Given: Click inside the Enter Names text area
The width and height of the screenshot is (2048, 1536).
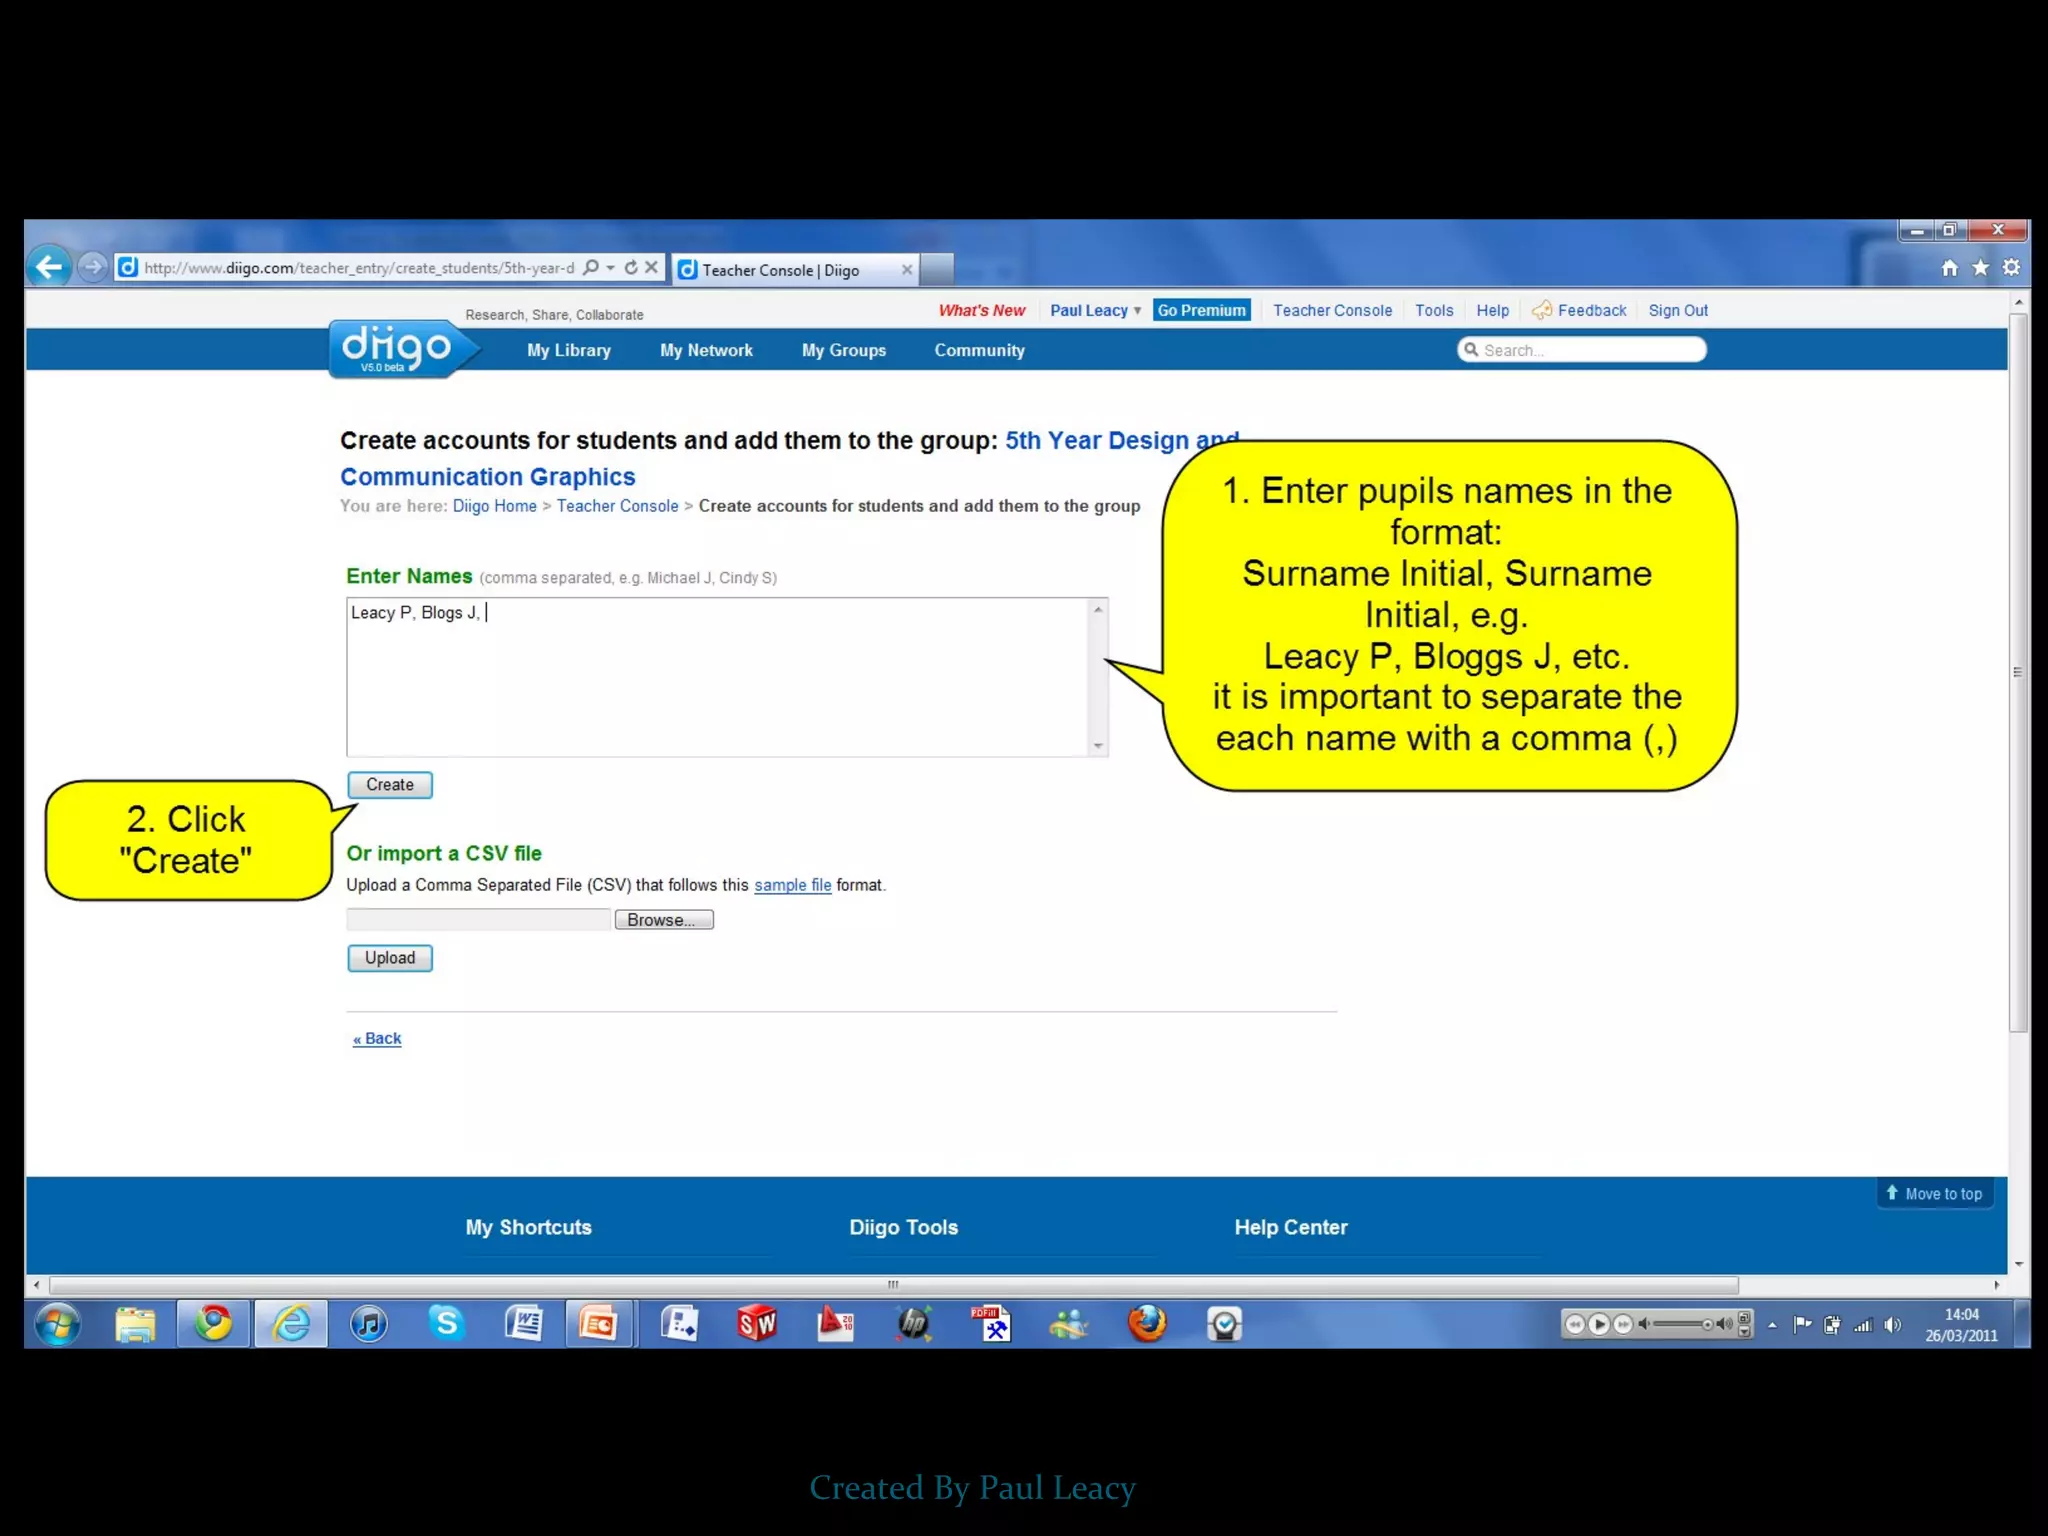Looking at the screenshot, I should tap(717, 677).
